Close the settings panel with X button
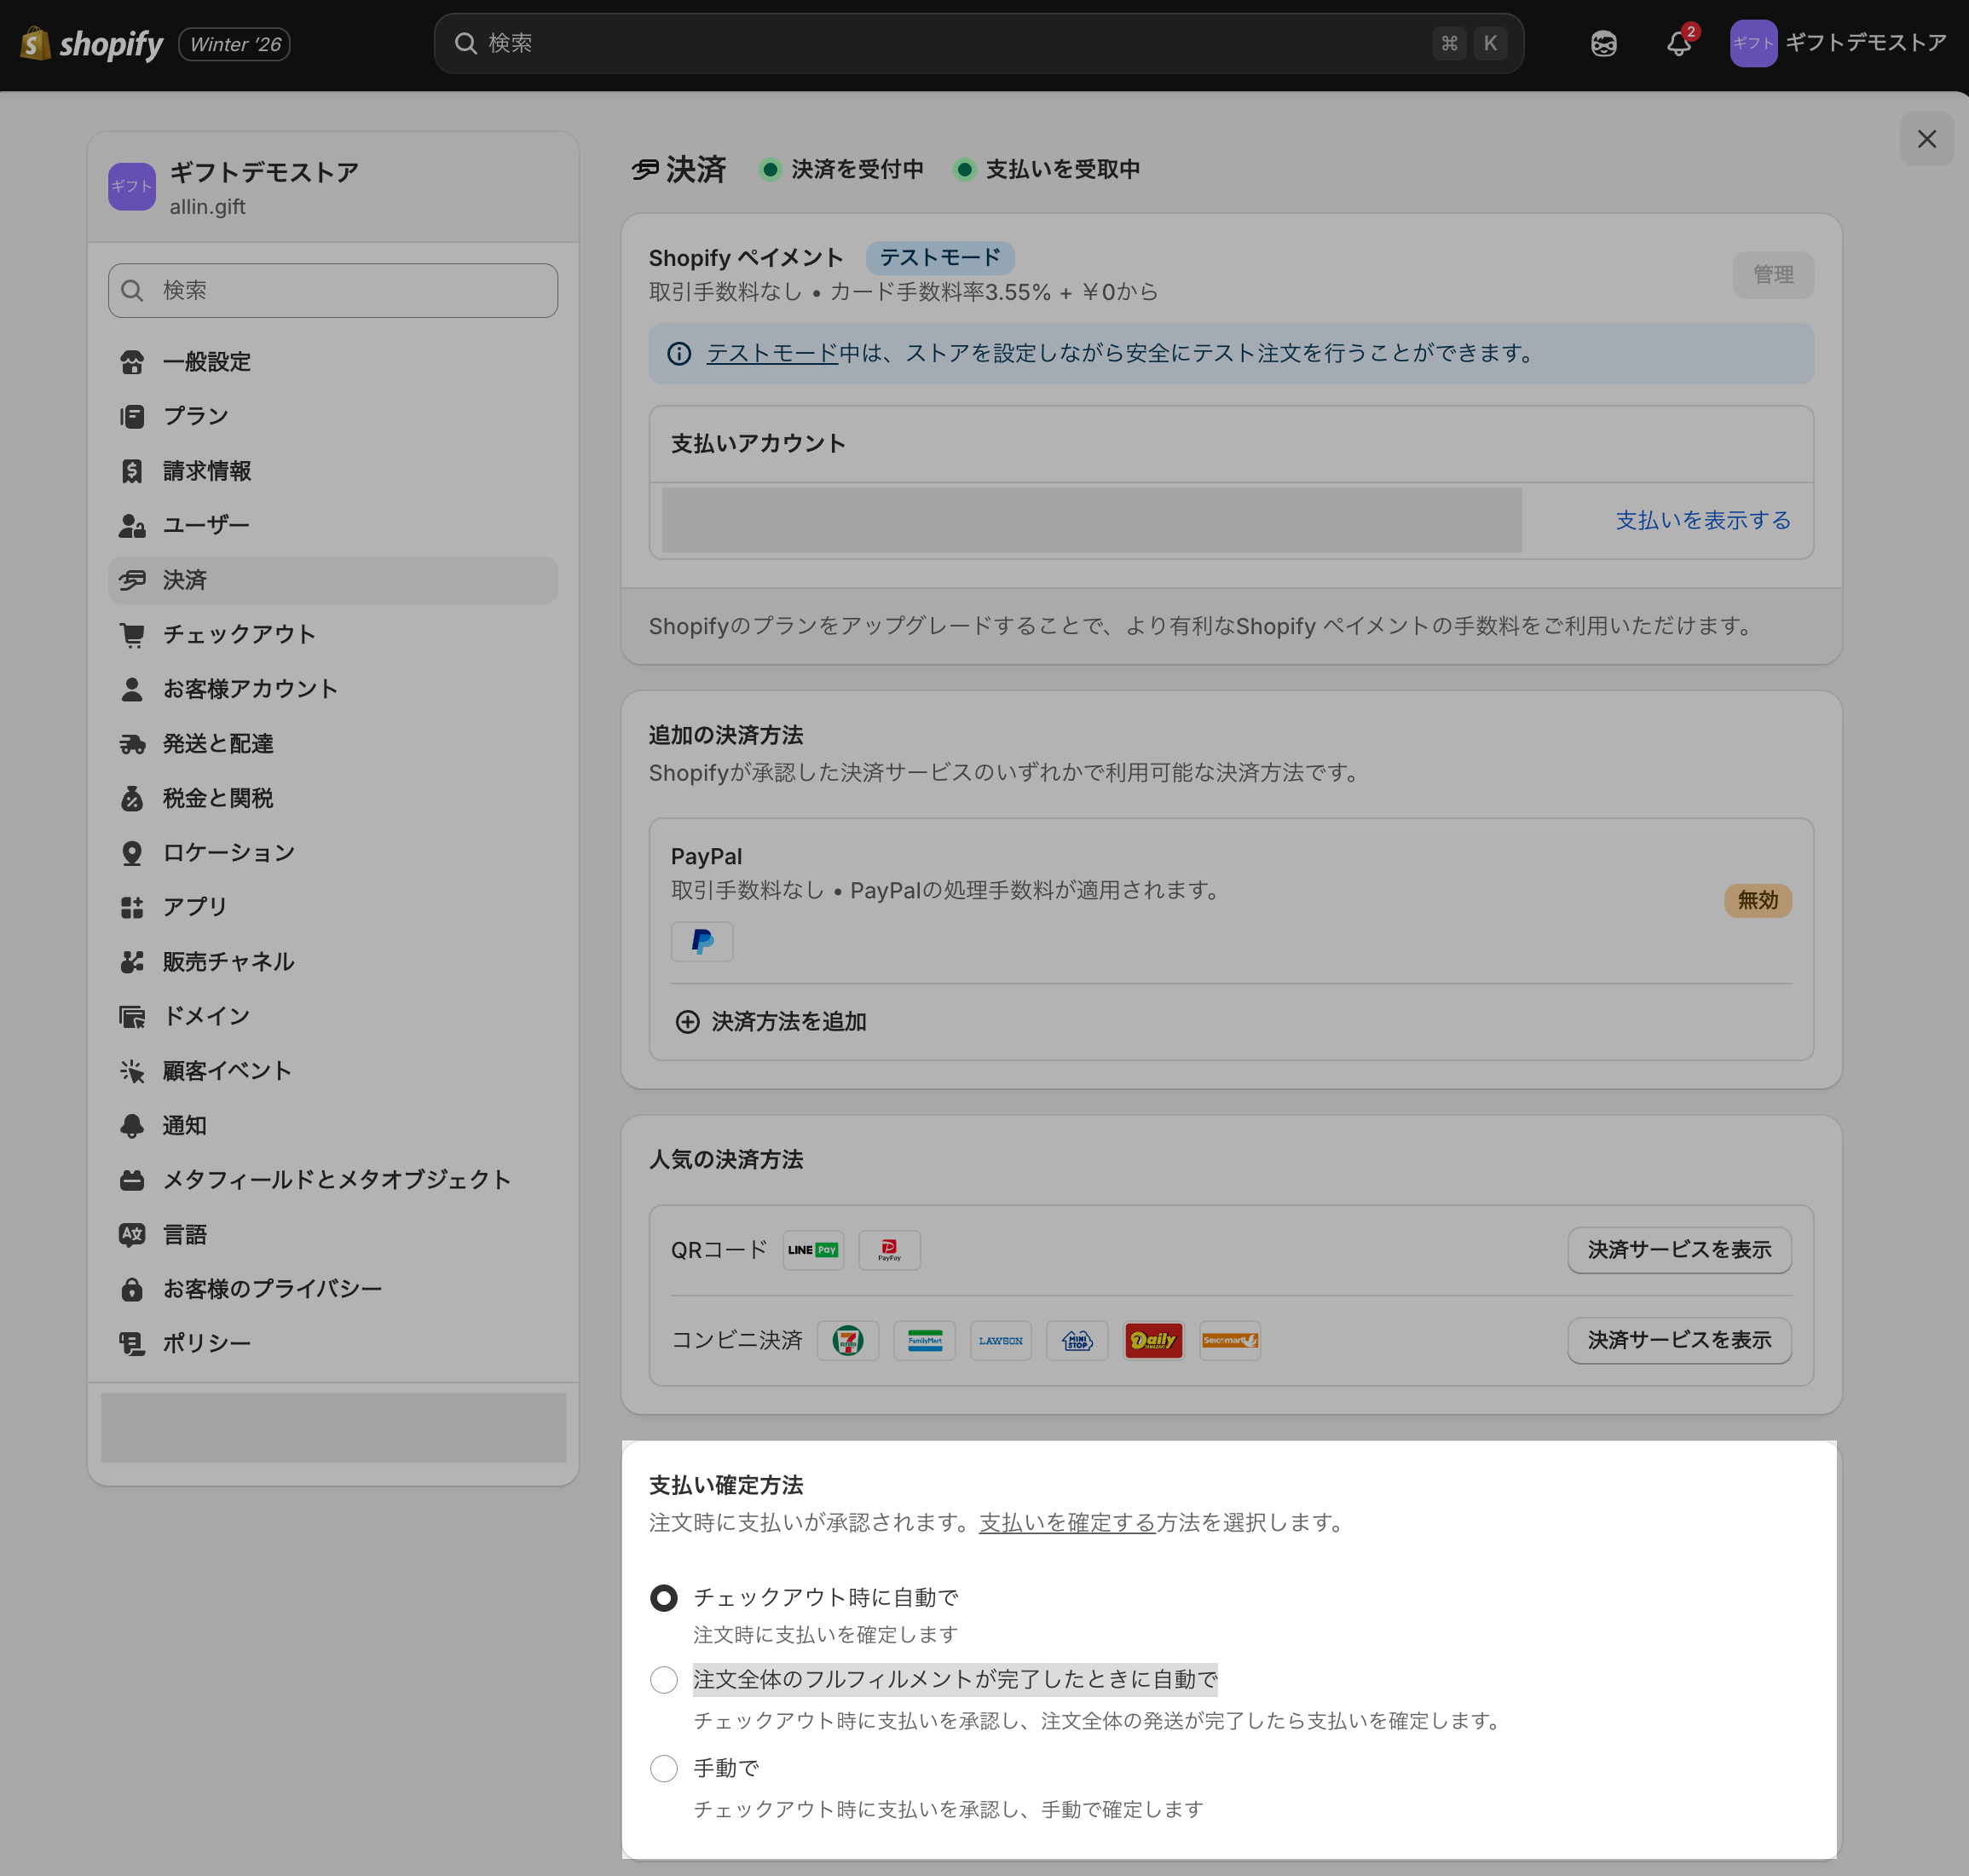This screenshot has width=1969, height=1876. (1926, 139)
